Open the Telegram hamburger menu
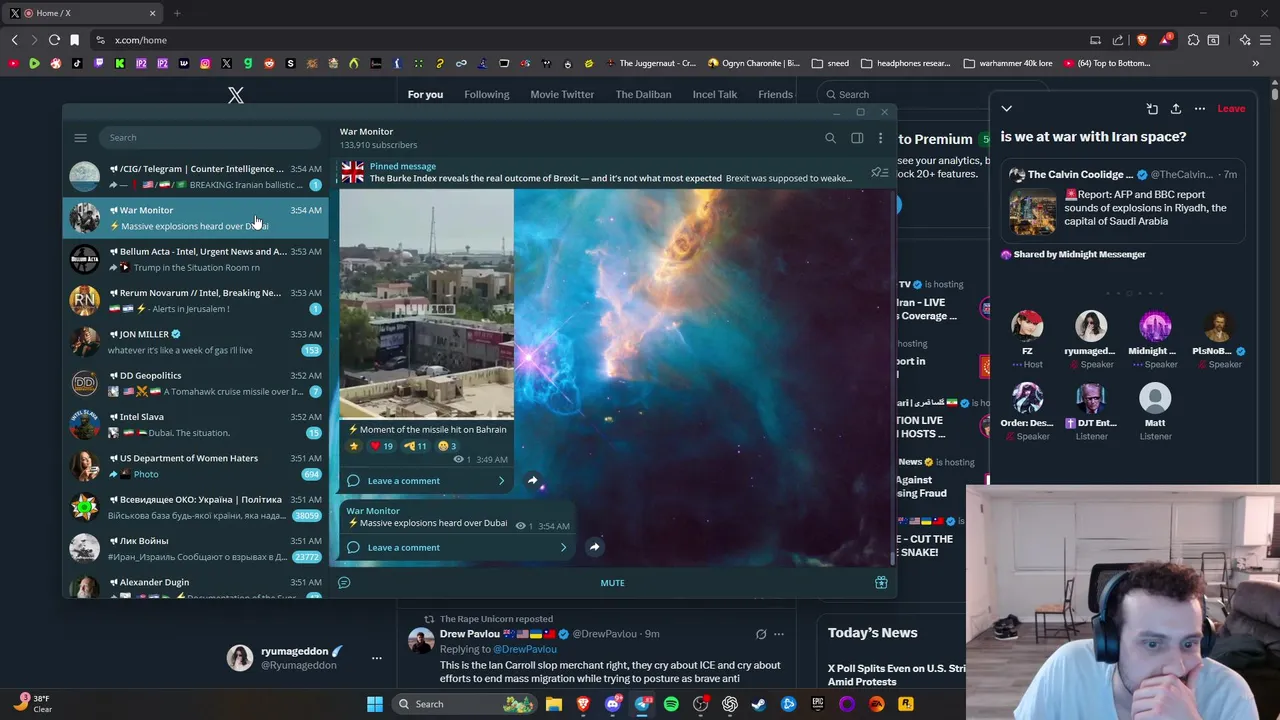1280x720 pixels. [81, 138]
